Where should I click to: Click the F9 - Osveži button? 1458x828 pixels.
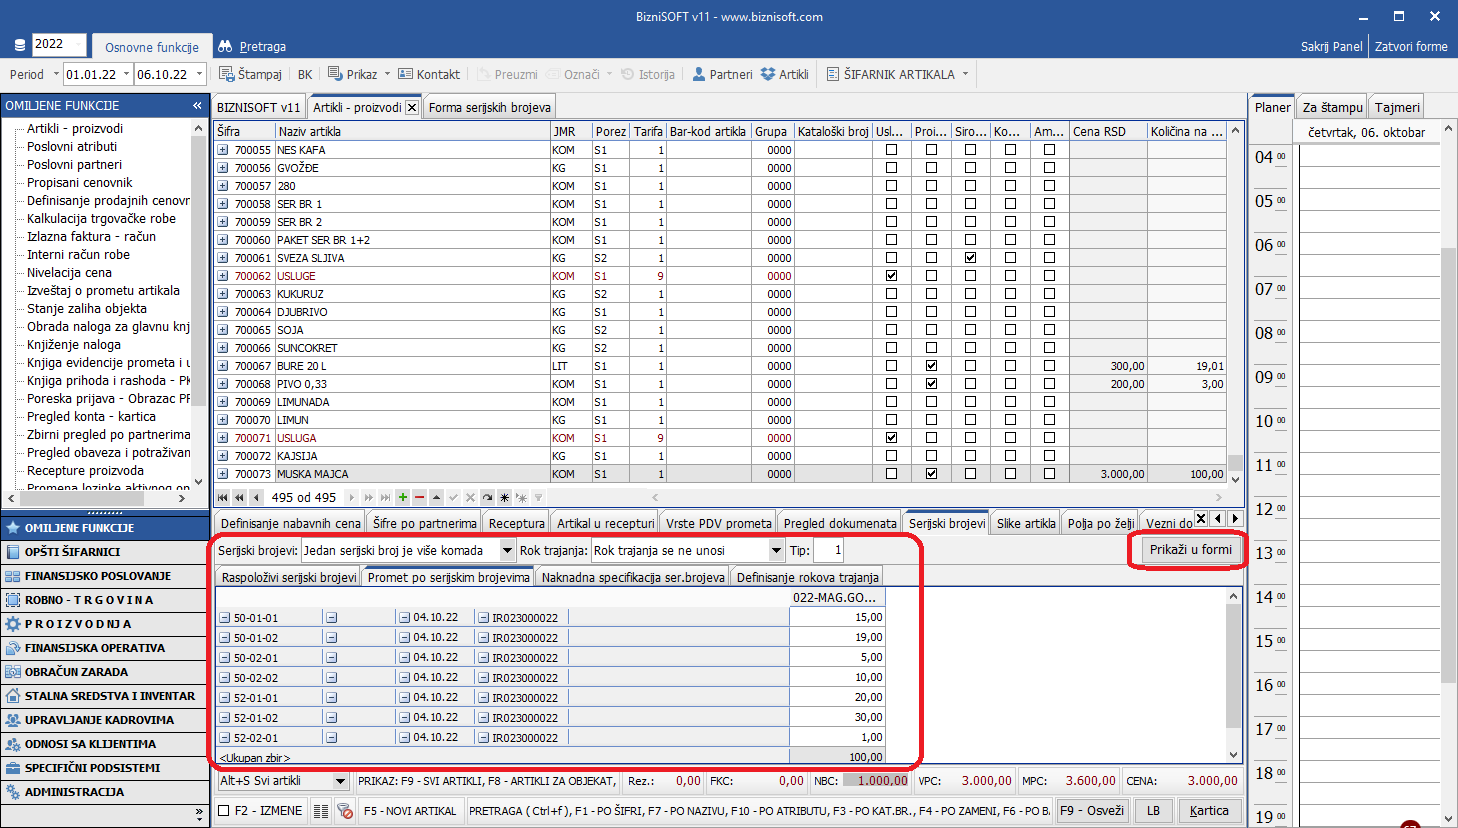(1091, 811)
